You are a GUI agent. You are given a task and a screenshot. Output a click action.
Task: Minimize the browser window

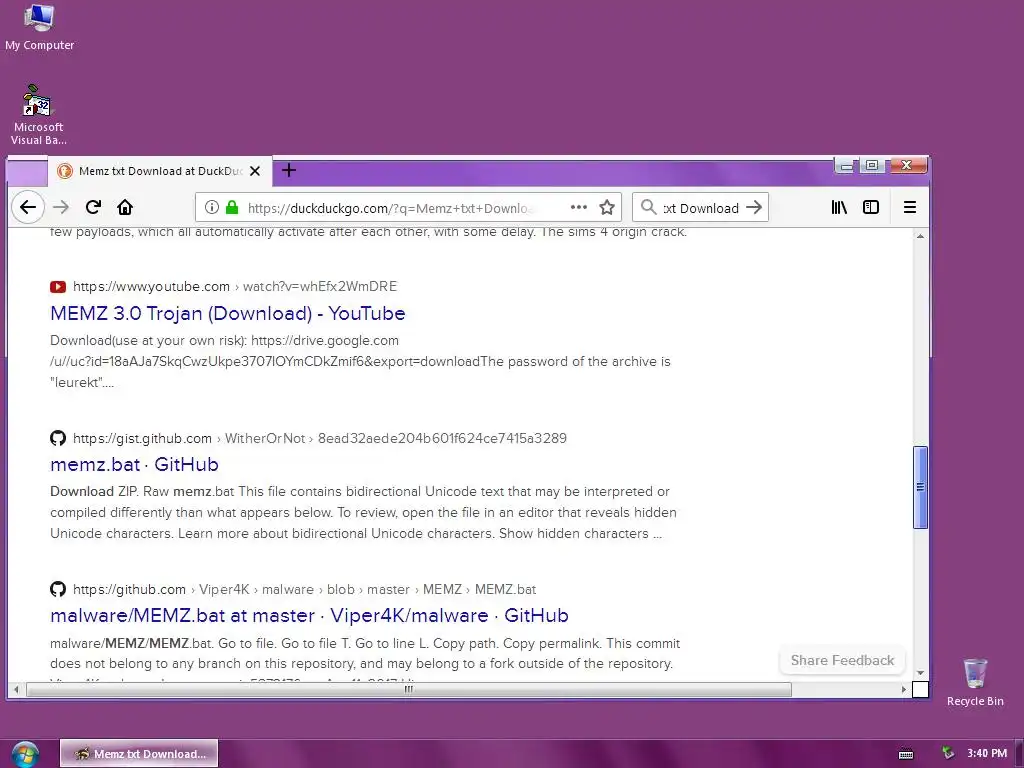pyautogui.click(x=846, y=166)
